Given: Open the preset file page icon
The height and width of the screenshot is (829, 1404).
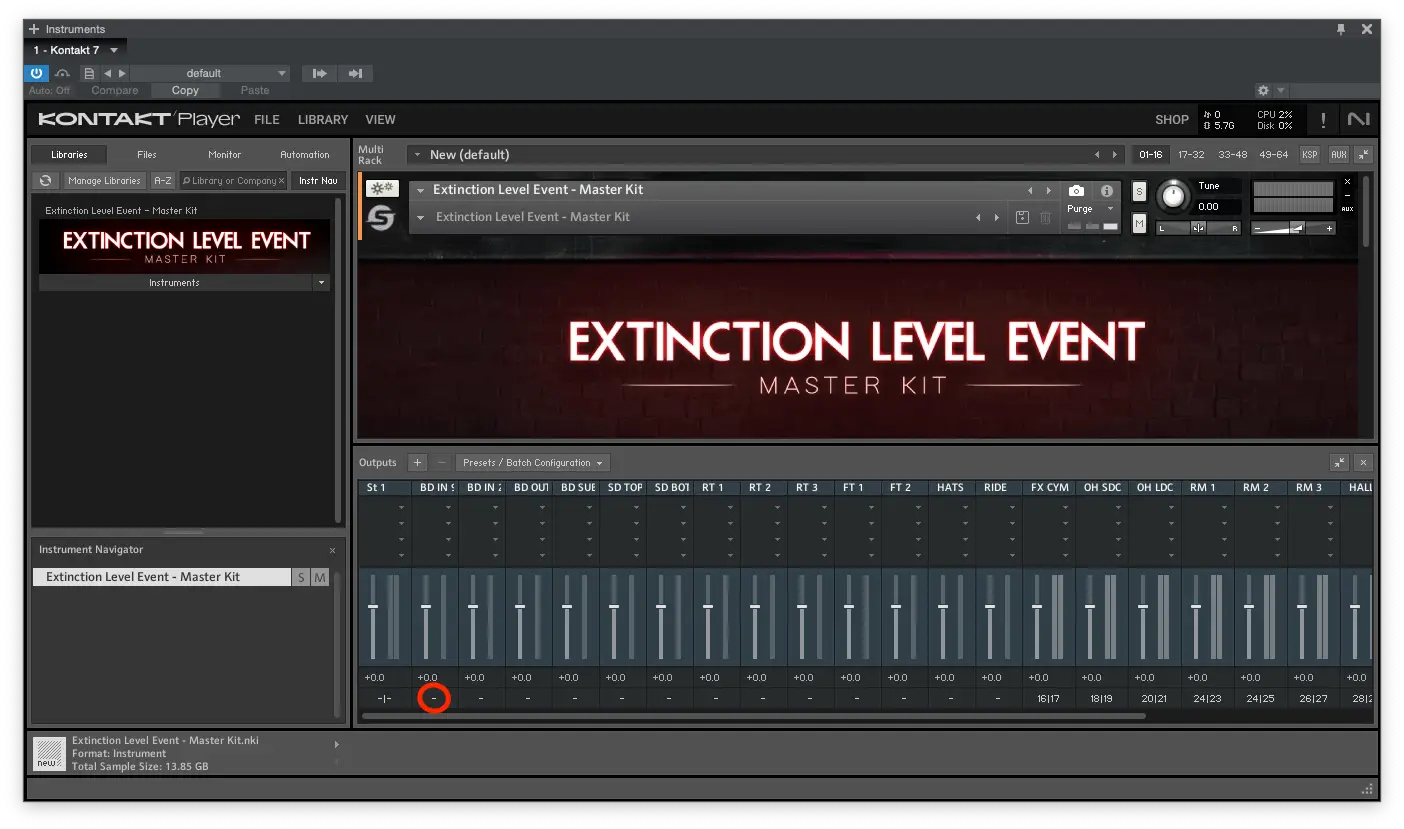Looking at the screenshot, I should tap(89, 73).
